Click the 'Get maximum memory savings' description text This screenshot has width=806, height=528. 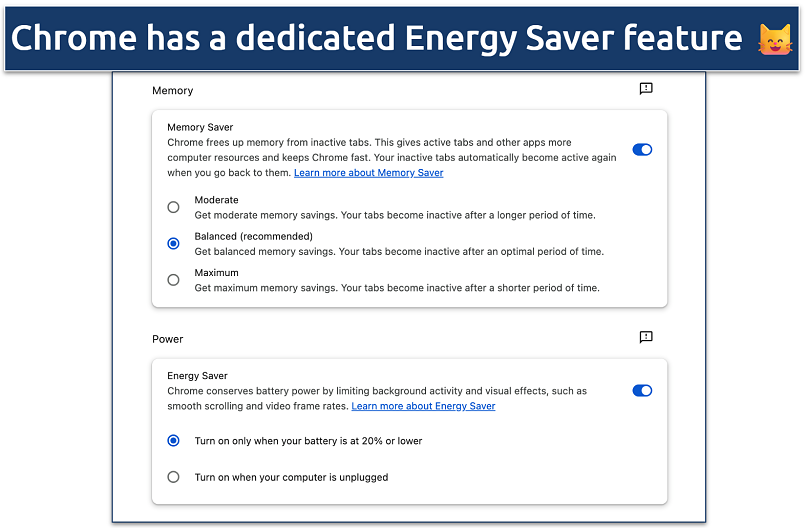396,288
